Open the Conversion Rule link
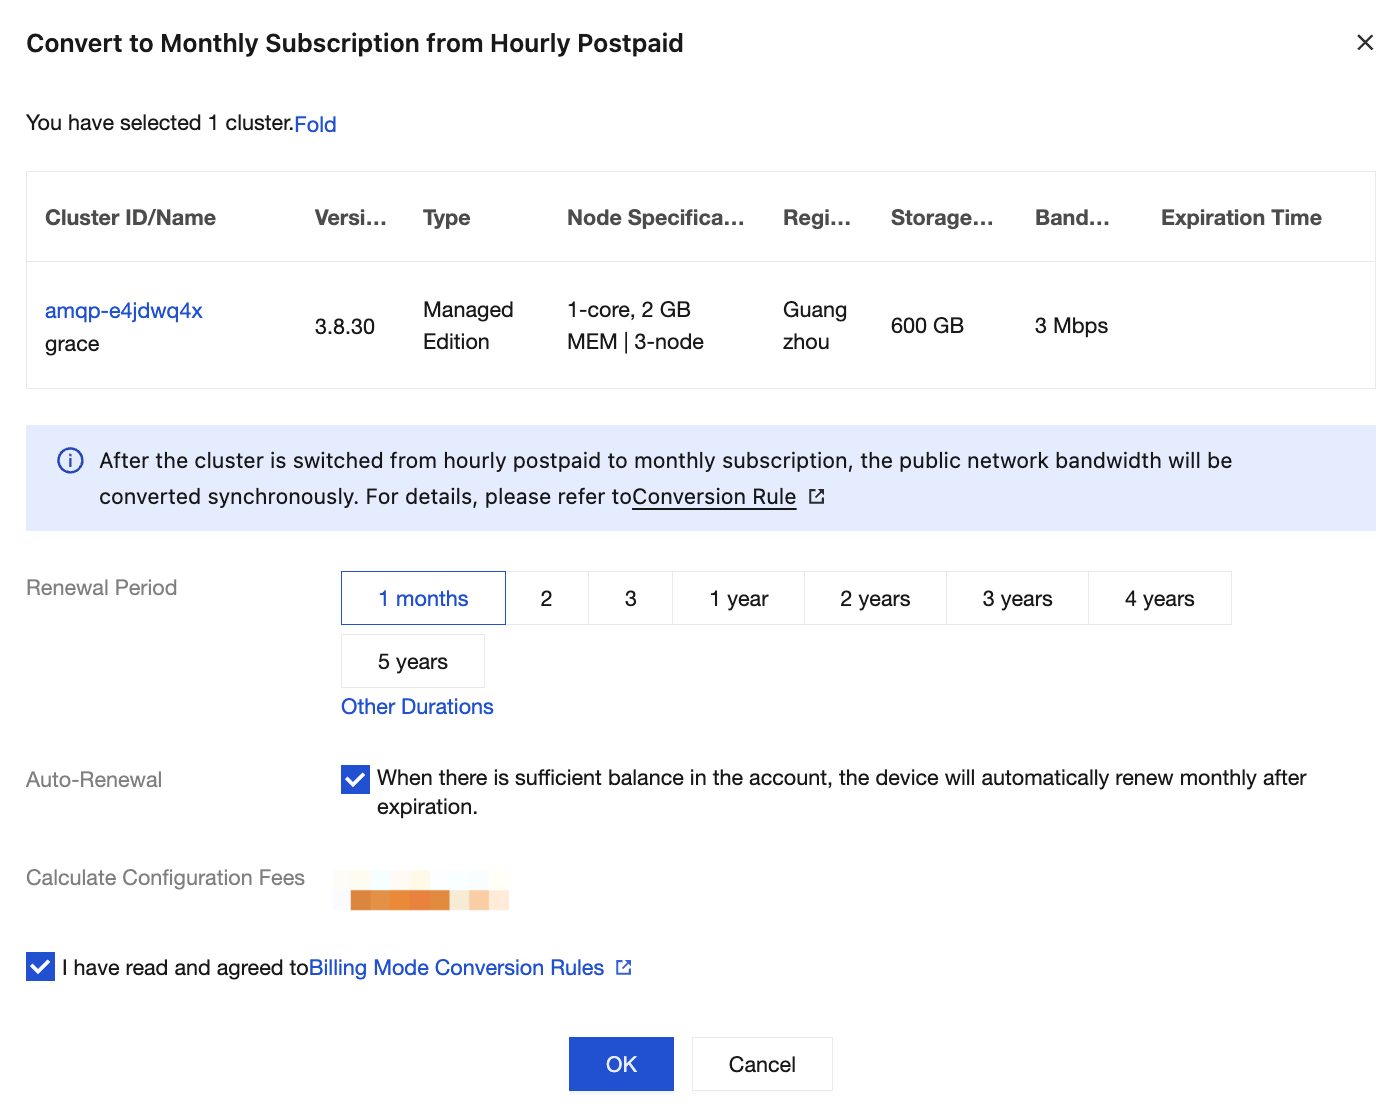Viewport: 1396px width, 1108px height. [x=714, y=497]
